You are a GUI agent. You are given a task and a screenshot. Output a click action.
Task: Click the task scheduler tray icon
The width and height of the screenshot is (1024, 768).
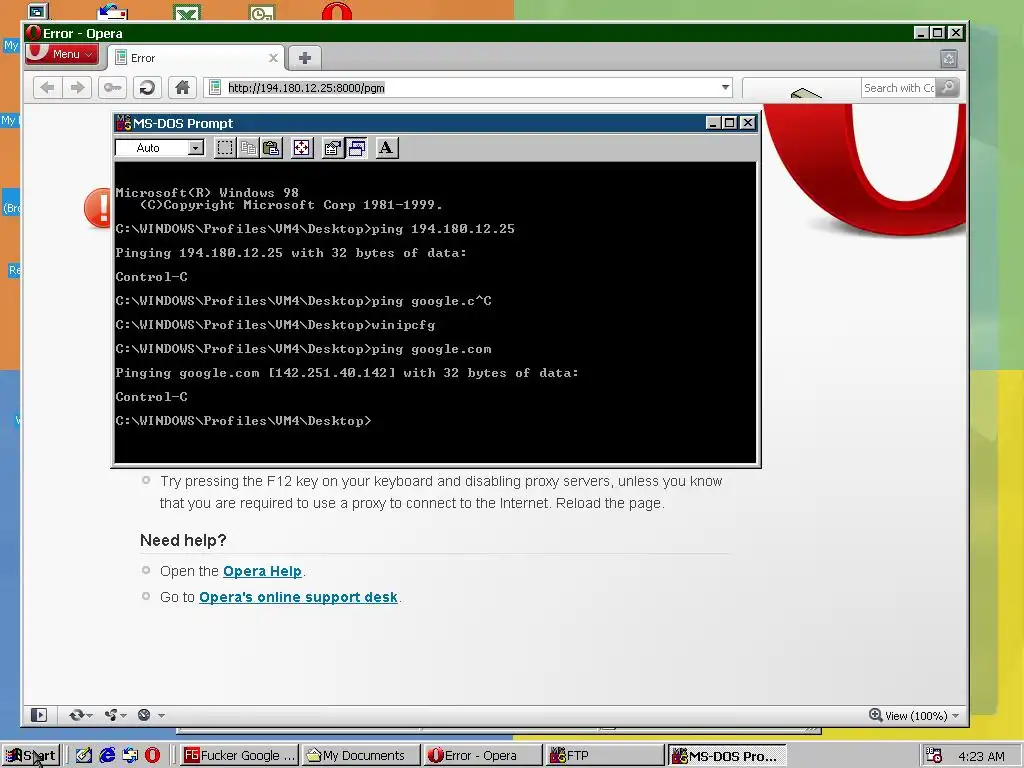(934, 756)
